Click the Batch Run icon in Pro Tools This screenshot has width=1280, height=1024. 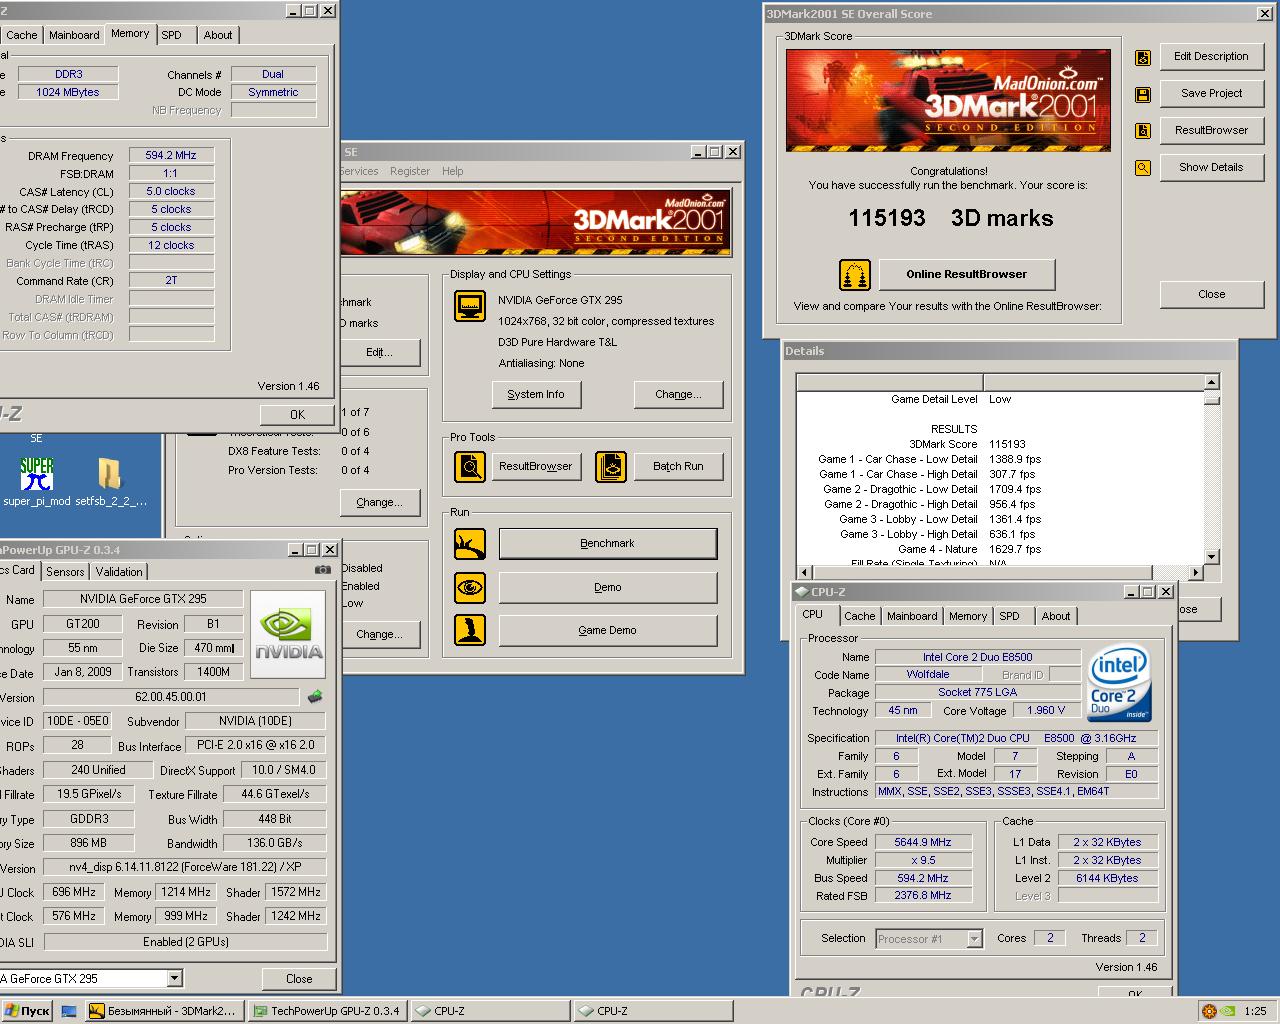(611, 466)
